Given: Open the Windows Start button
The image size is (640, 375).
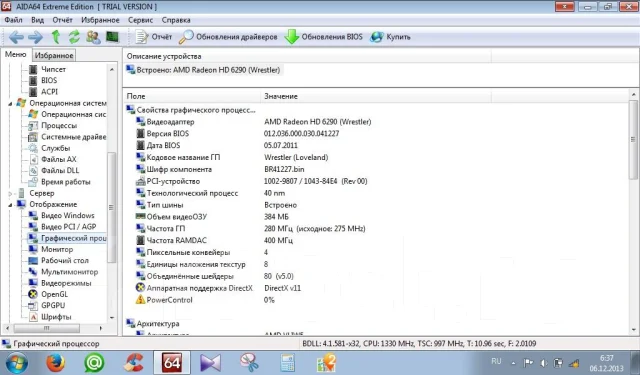Looking at the screenshot, I should tap(16, 363).
